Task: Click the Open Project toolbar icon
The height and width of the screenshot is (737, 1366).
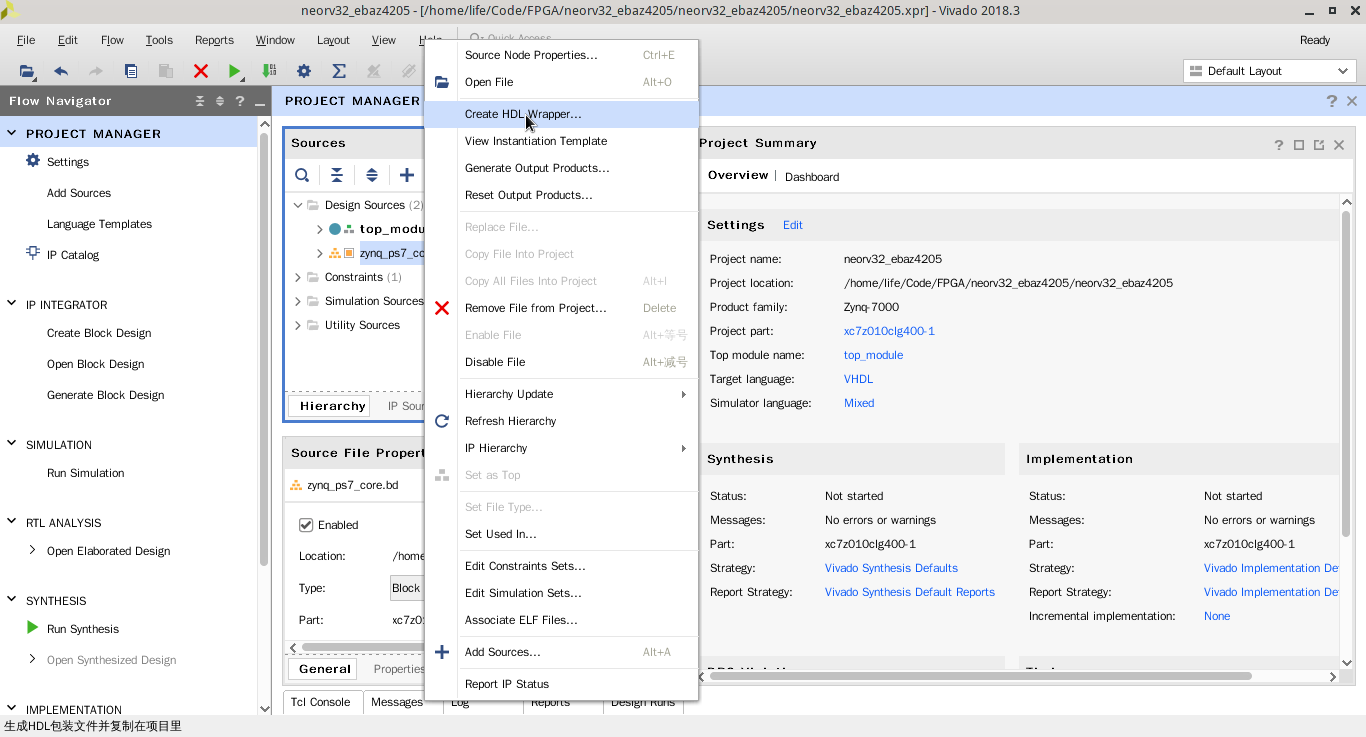Action: [27, 71]
